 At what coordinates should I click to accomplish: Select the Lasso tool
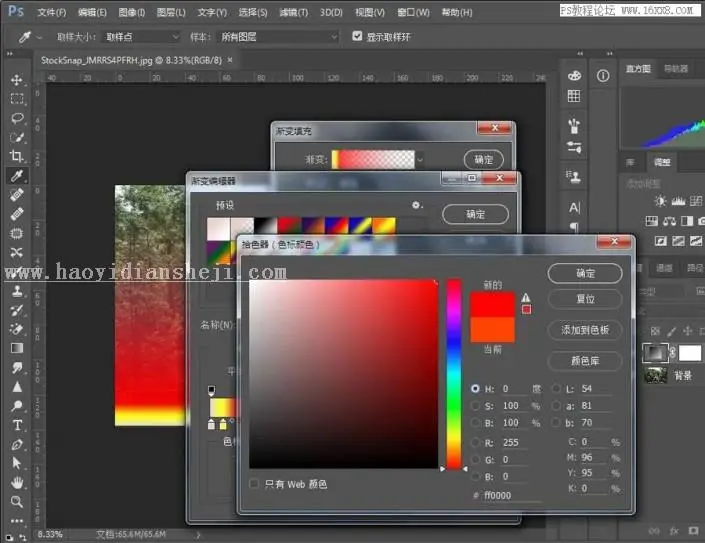coord(17,118)
